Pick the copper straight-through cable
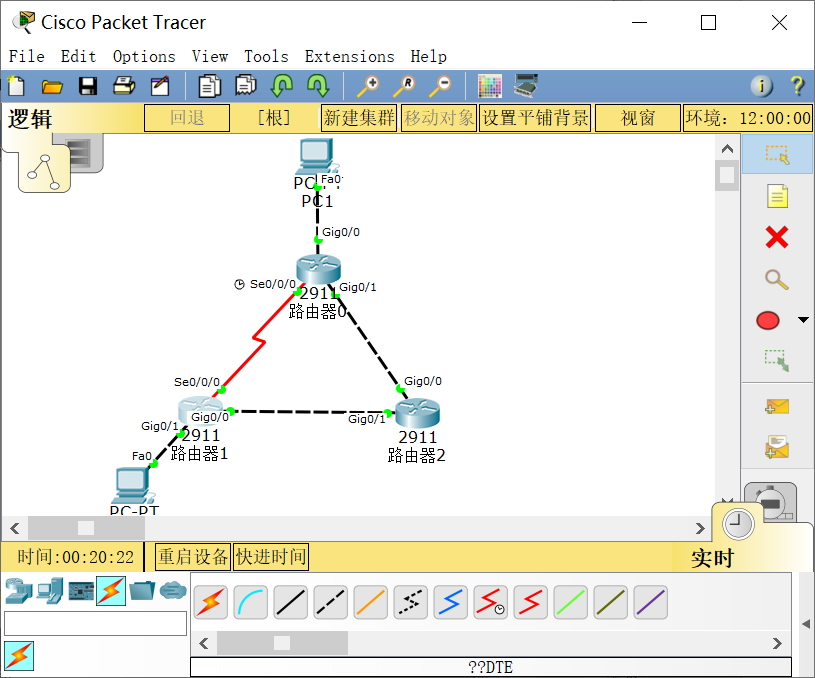This screenshot has height=678, width=815. pos(291,603)
